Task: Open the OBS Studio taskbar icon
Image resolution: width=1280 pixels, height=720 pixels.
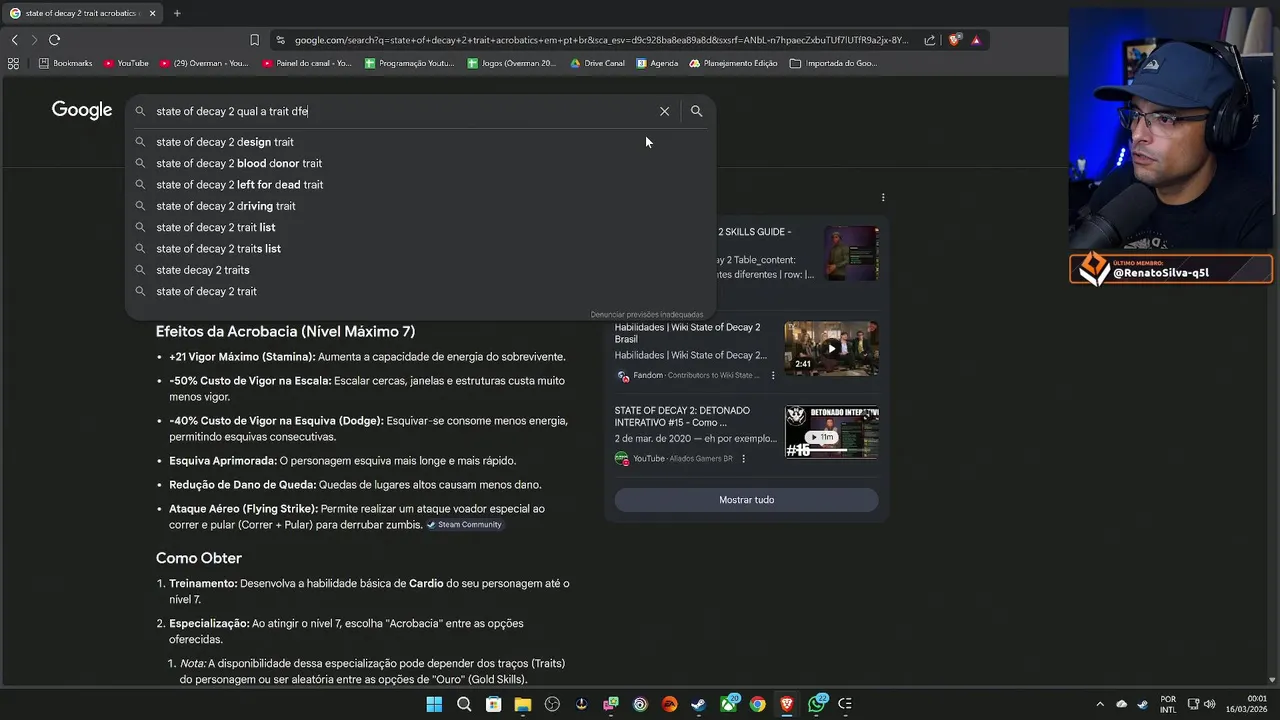Action: (552, 704)
